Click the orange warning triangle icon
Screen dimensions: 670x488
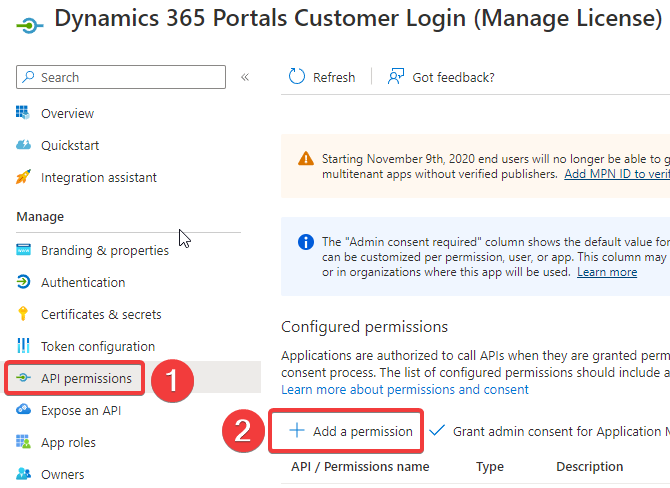tap(306, 159)
